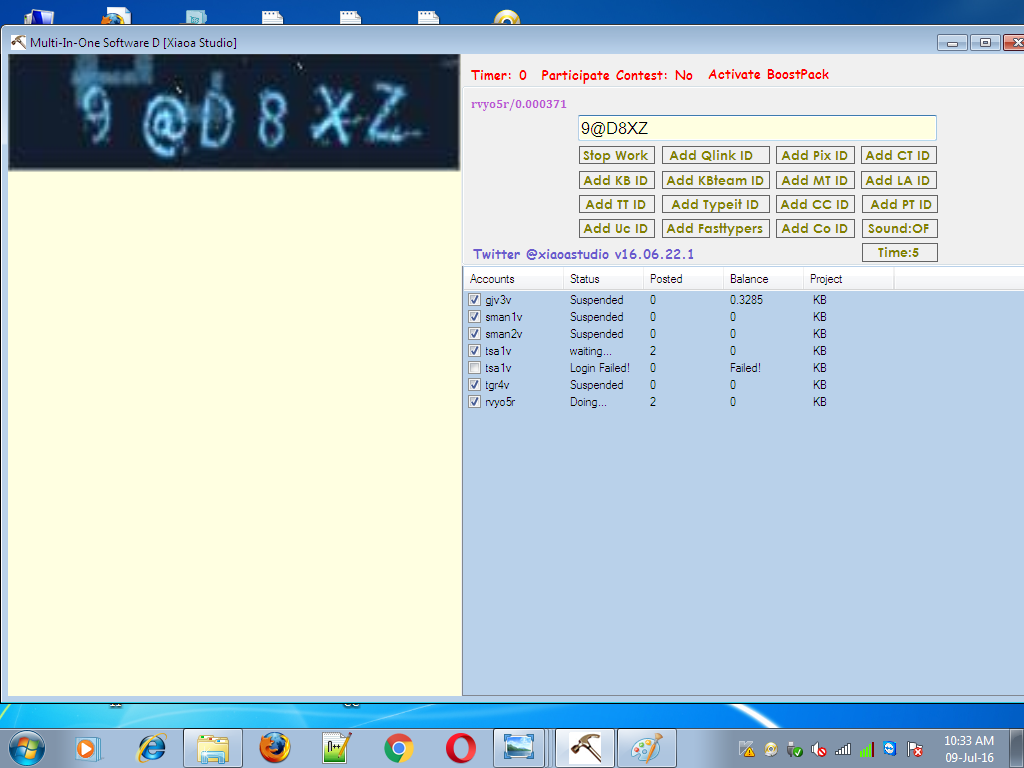Sort by the Status column header

pos(603,279)
